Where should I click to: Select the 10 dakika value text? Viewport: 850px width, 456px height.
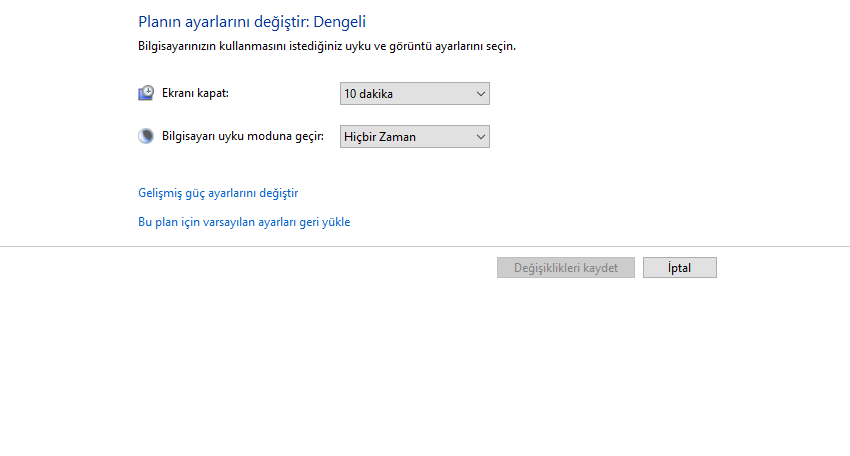[369, 94]
